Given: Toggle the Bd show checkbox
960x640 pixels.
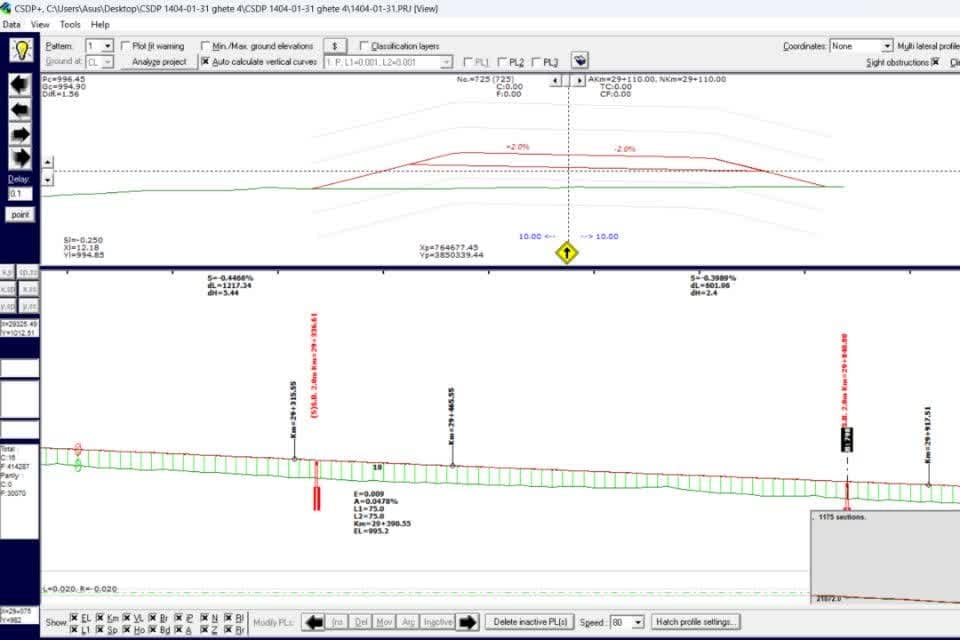Looking at the screenshot, I should click(x=152, y=629).
